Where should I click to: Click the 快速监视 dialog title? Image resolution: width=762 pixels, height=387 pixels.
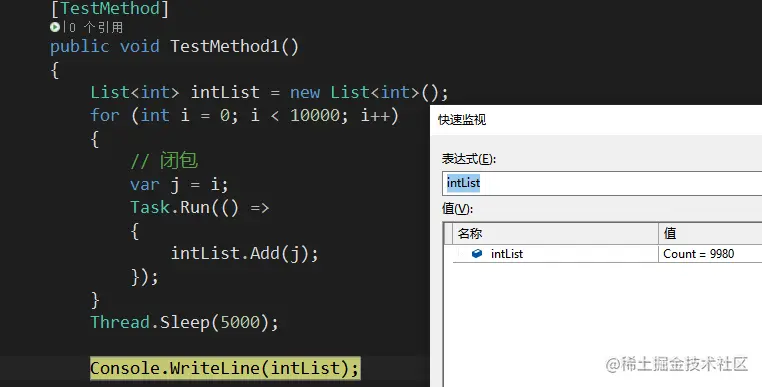(462, 120)
